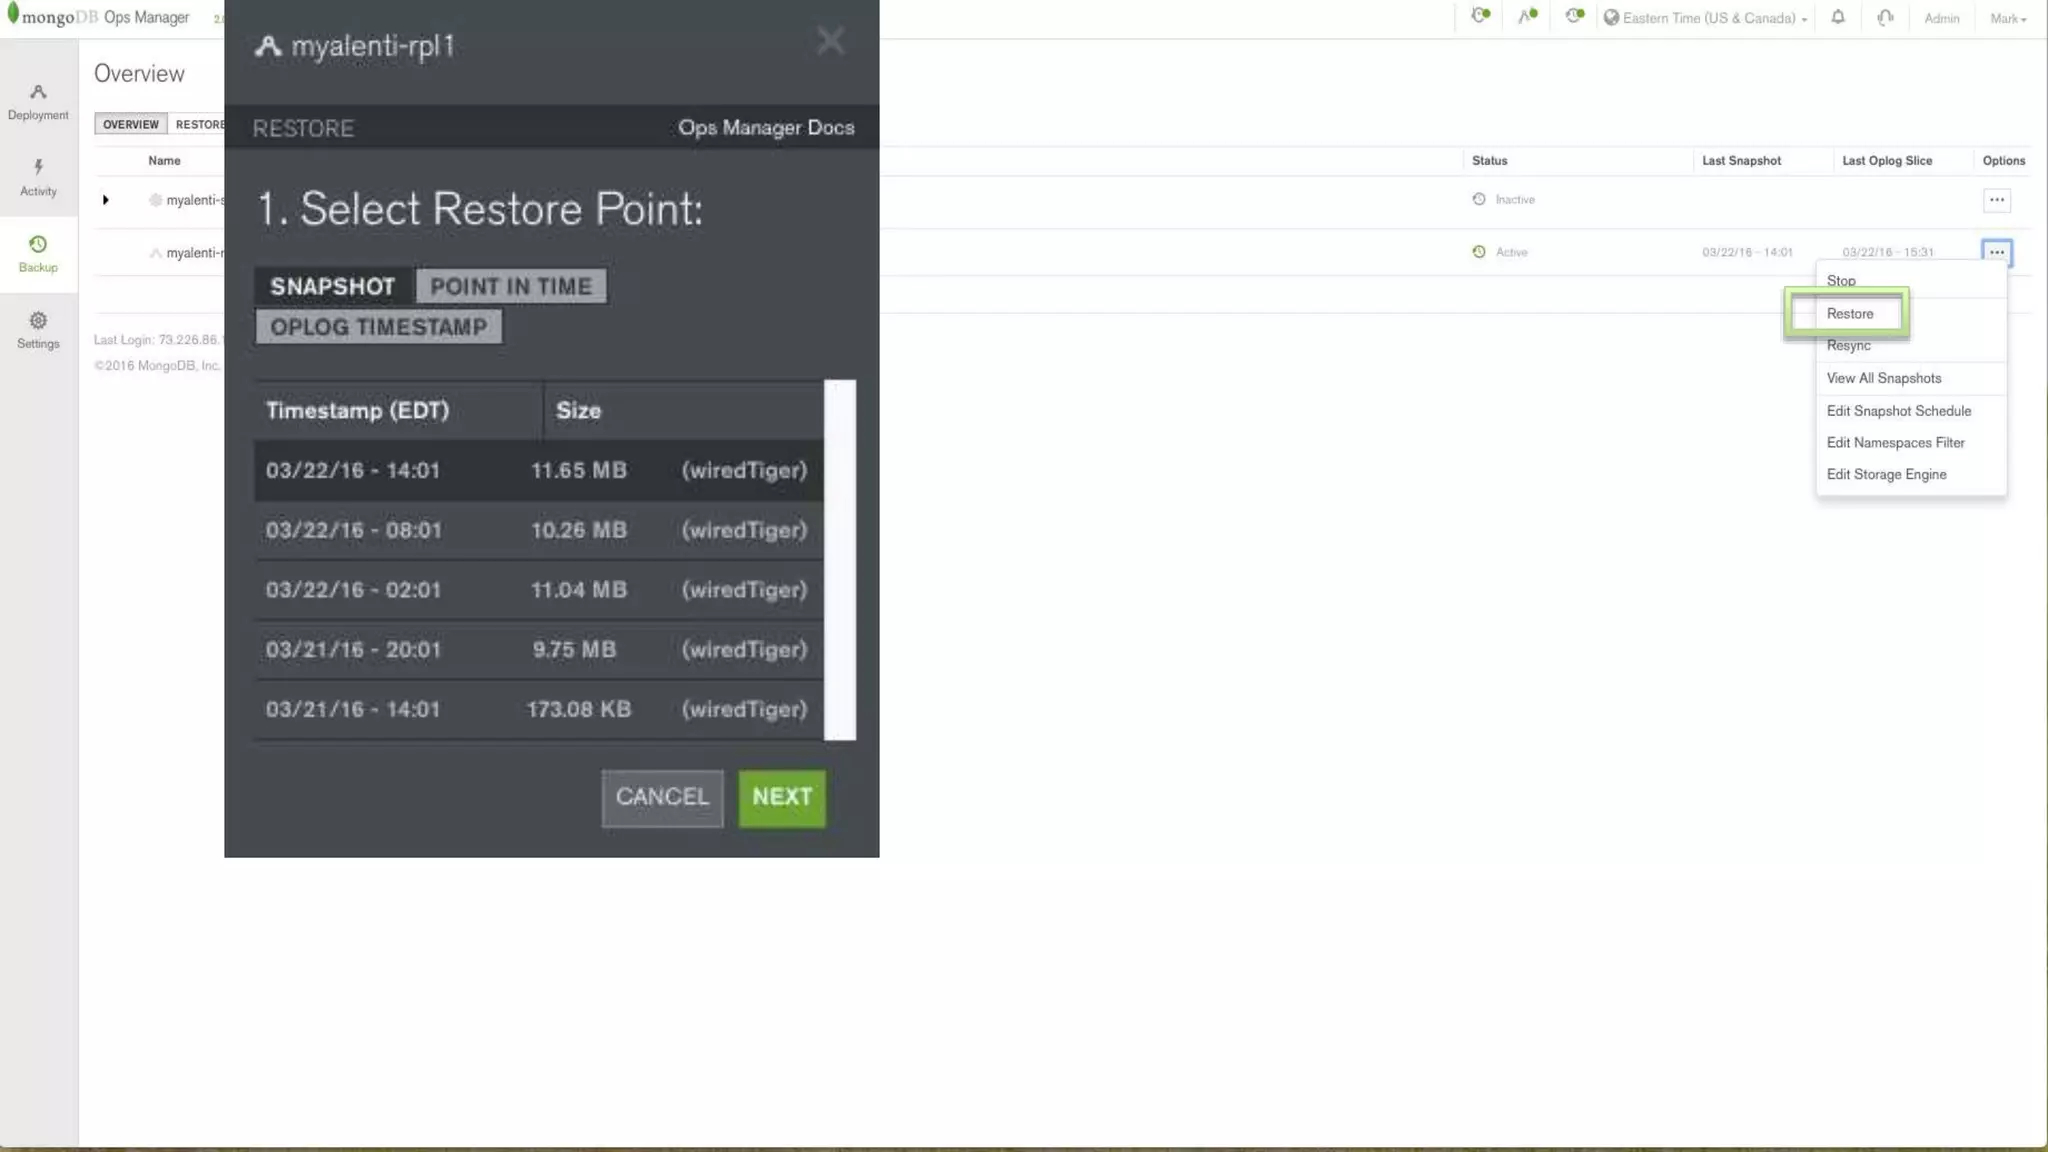Click the snapshot list scrollbar
This screenshot has height=1152, width=2048.
point(840,559)
